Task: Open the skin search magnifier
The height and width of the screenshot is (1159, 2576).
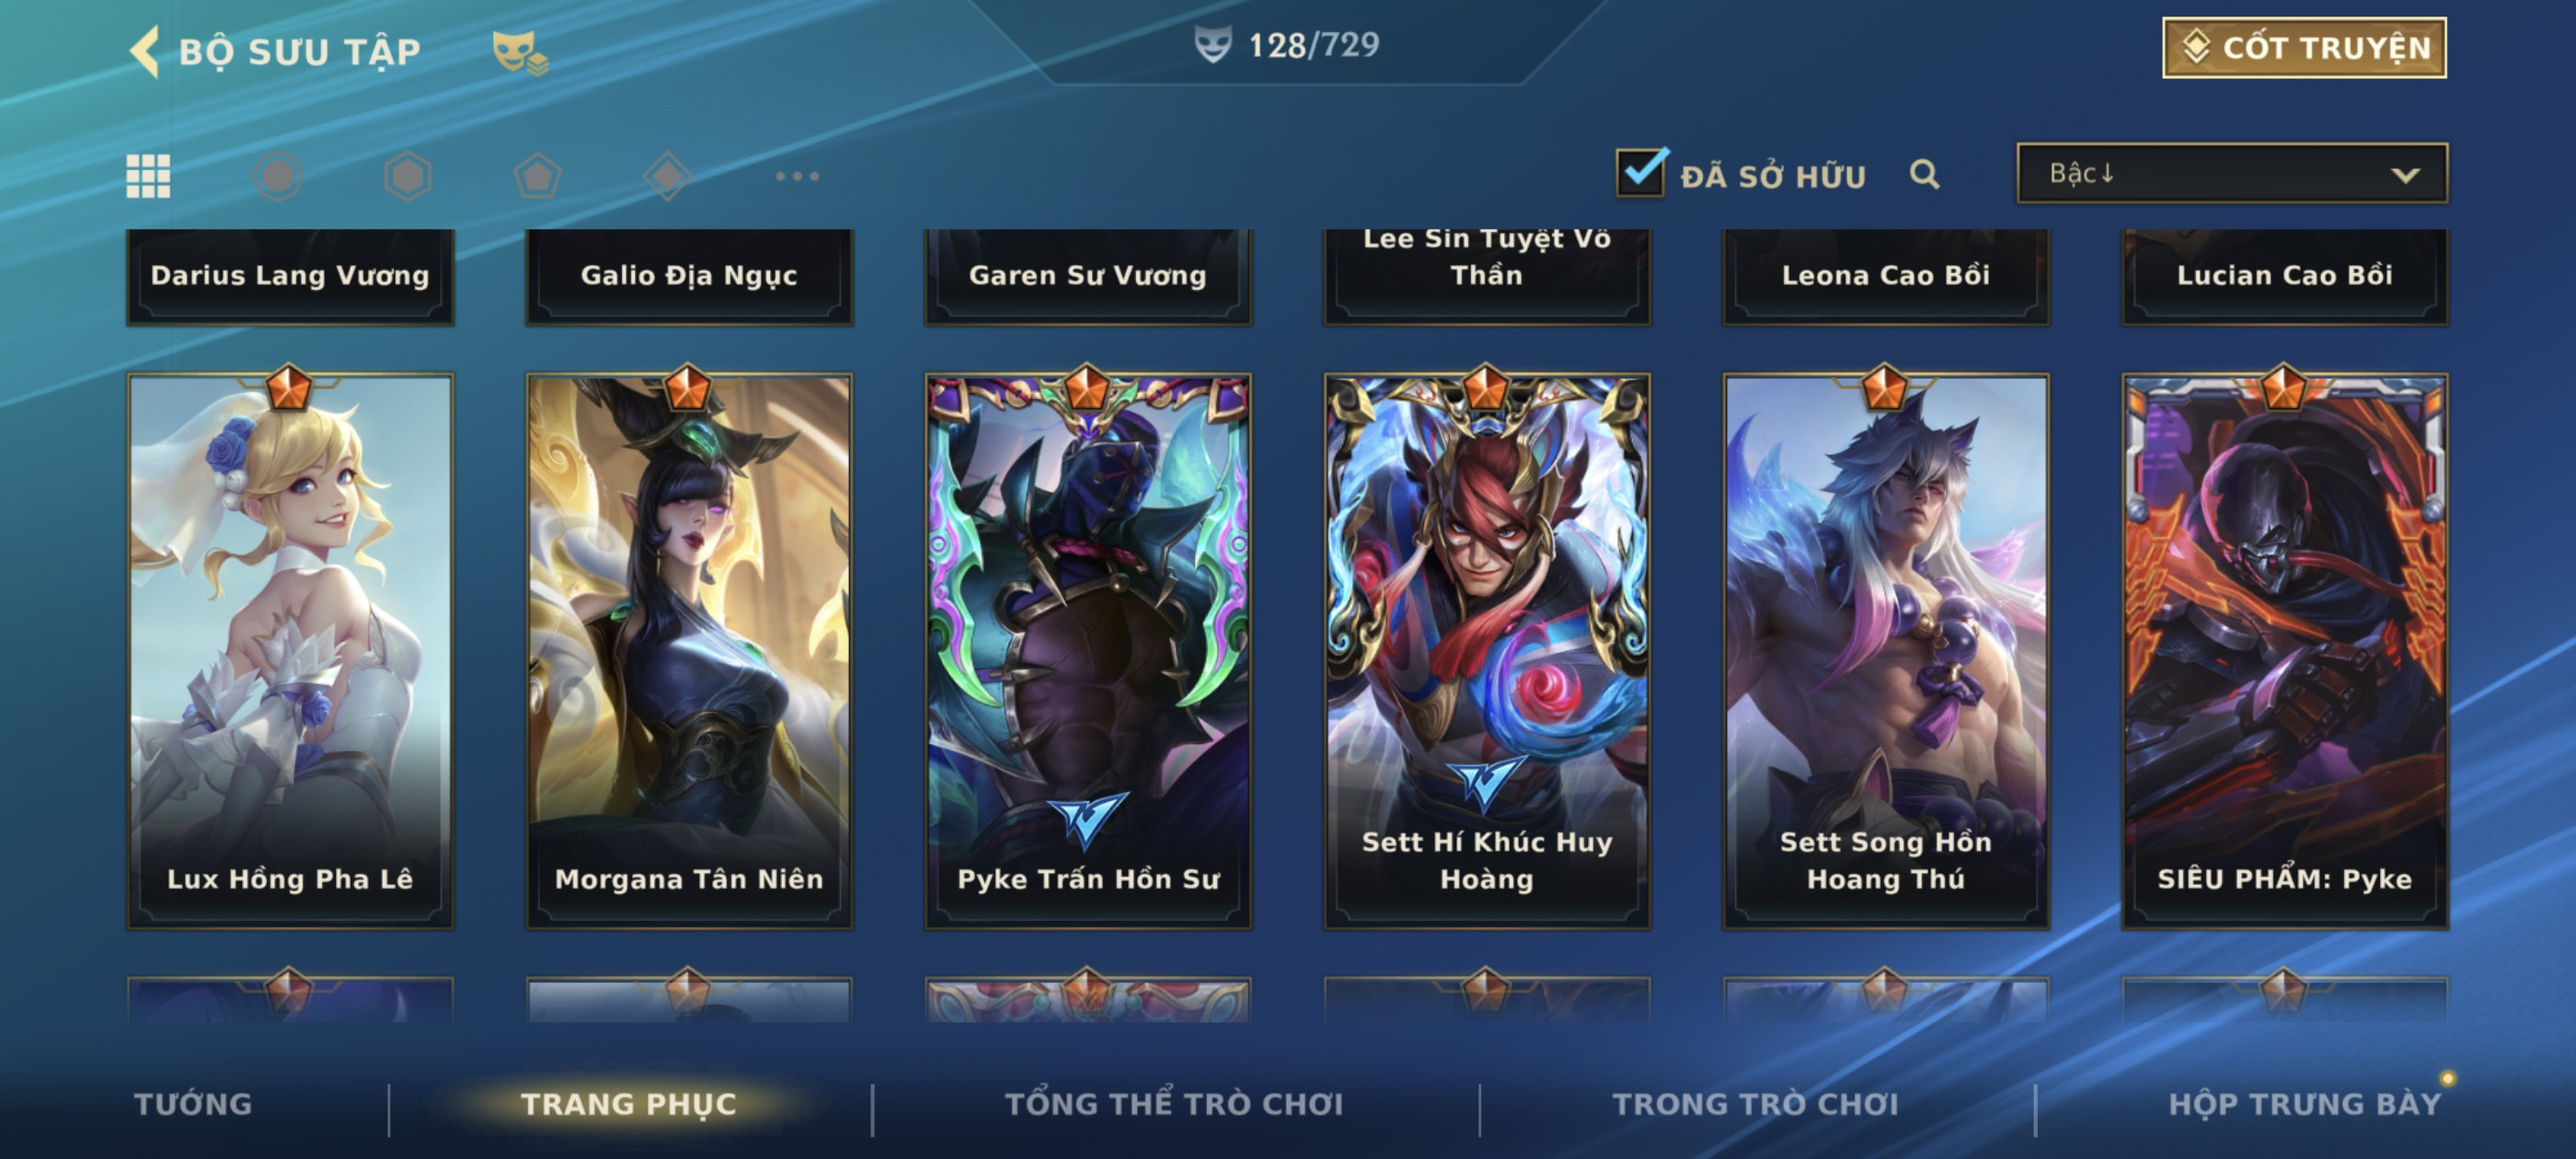Action: (1924, 175)
